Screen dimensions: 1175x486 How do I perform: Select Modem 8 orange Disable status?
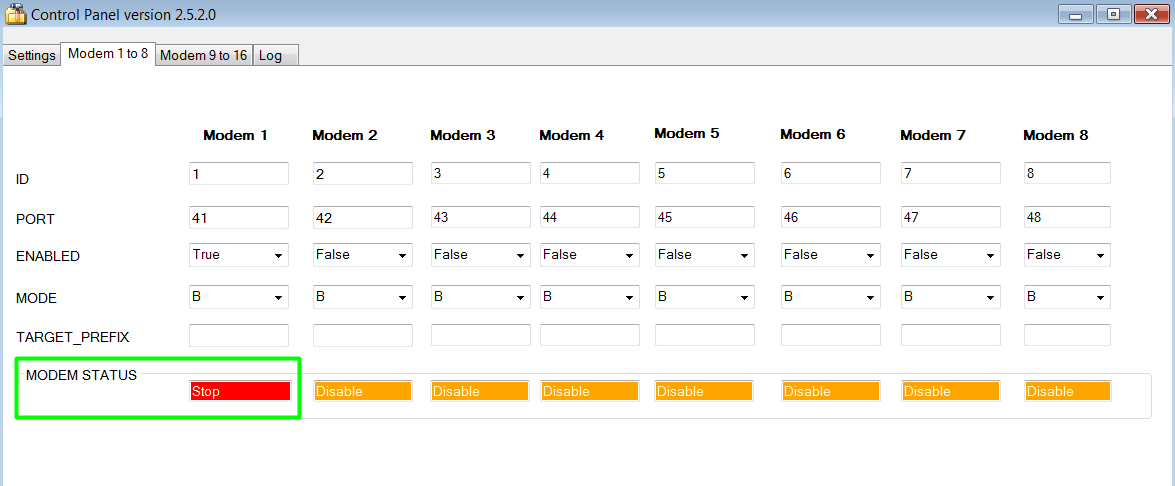[1067, 391]
